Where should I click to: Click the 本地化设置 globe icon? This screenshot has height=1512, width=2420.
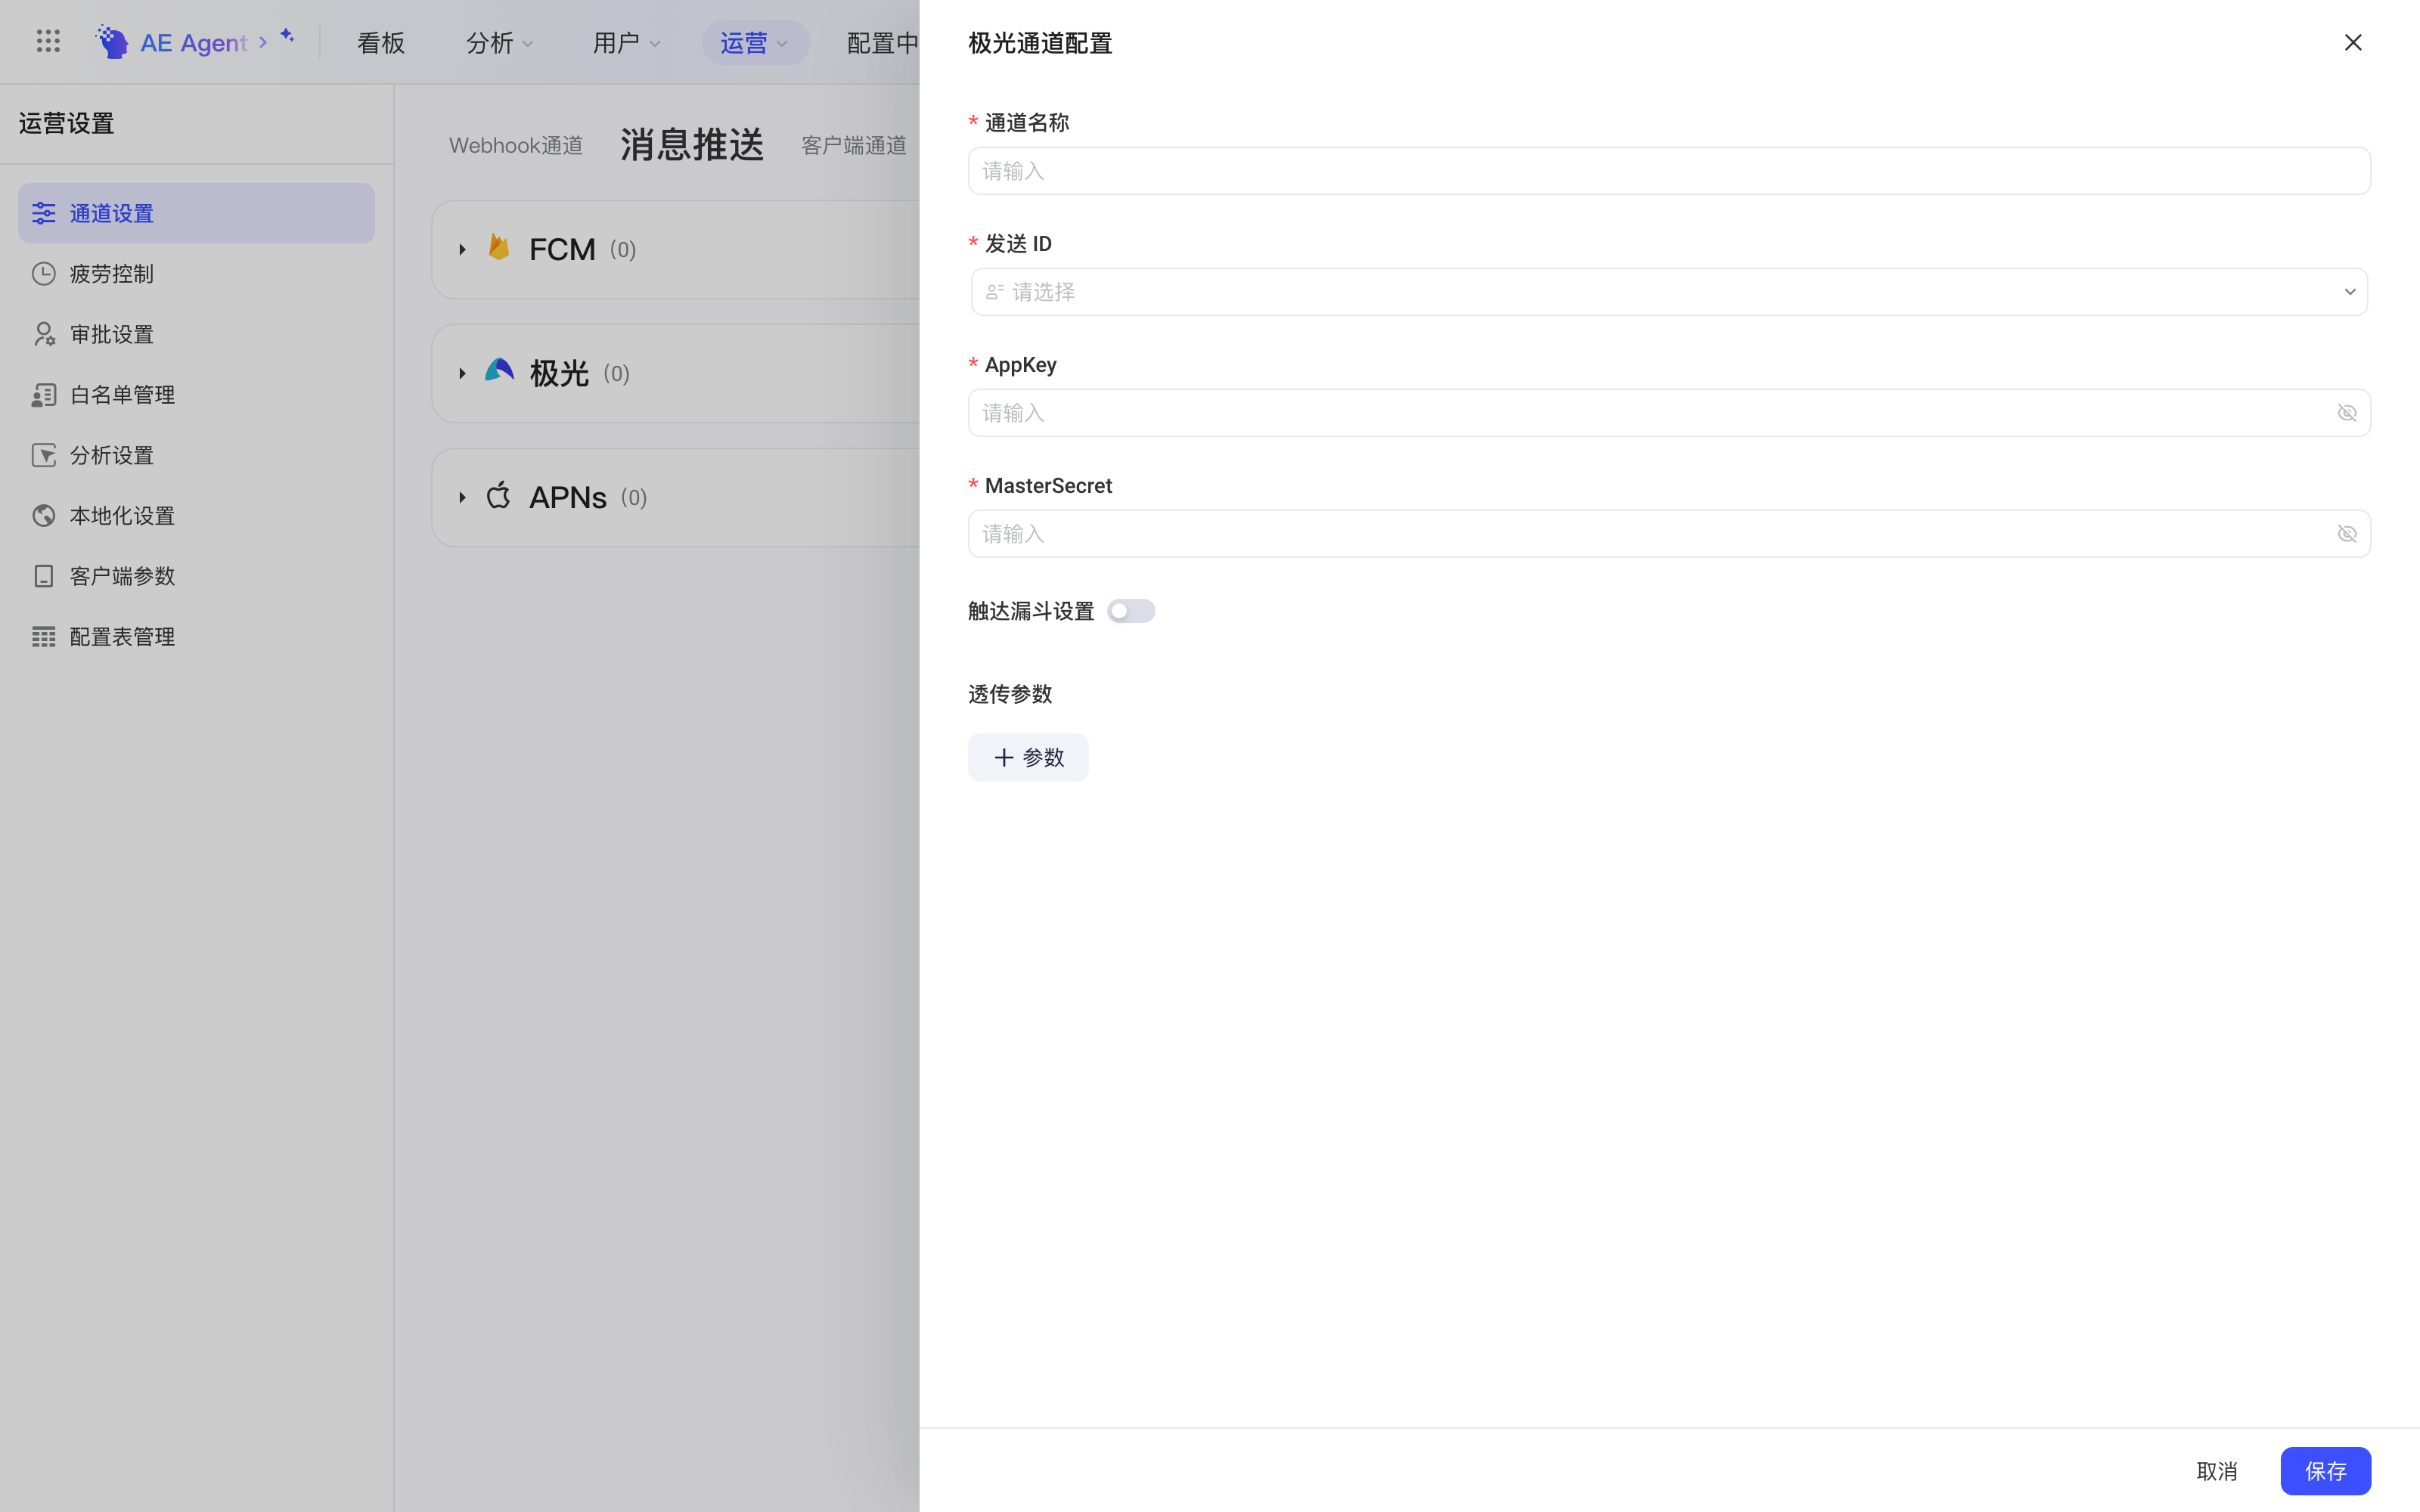43,516
